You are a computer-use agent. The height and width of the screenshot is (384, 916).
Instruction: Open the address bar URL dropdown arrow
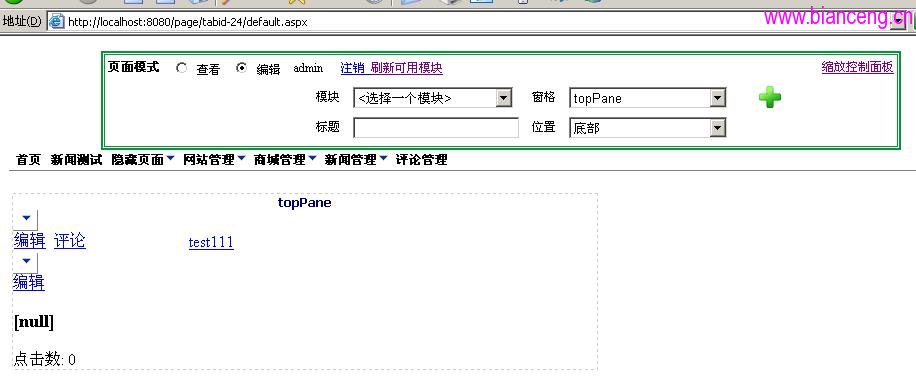[897, 22]
